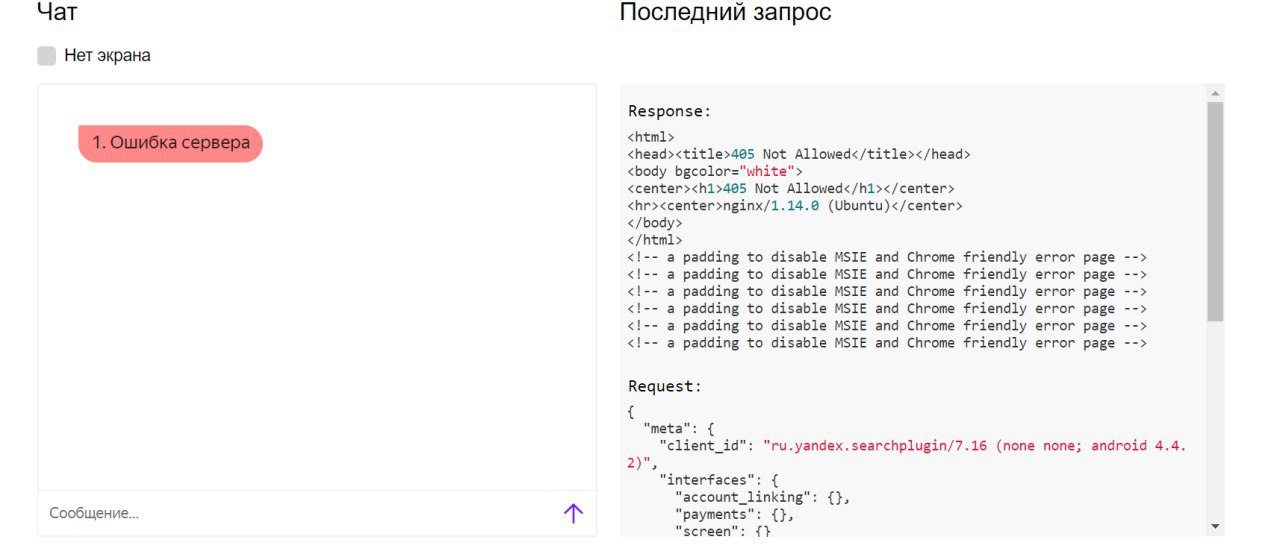The width and height of the screenshot is (1280, 554).
Task: Tick the "Нет экрана" checkbox
Action: coord(47,56)
